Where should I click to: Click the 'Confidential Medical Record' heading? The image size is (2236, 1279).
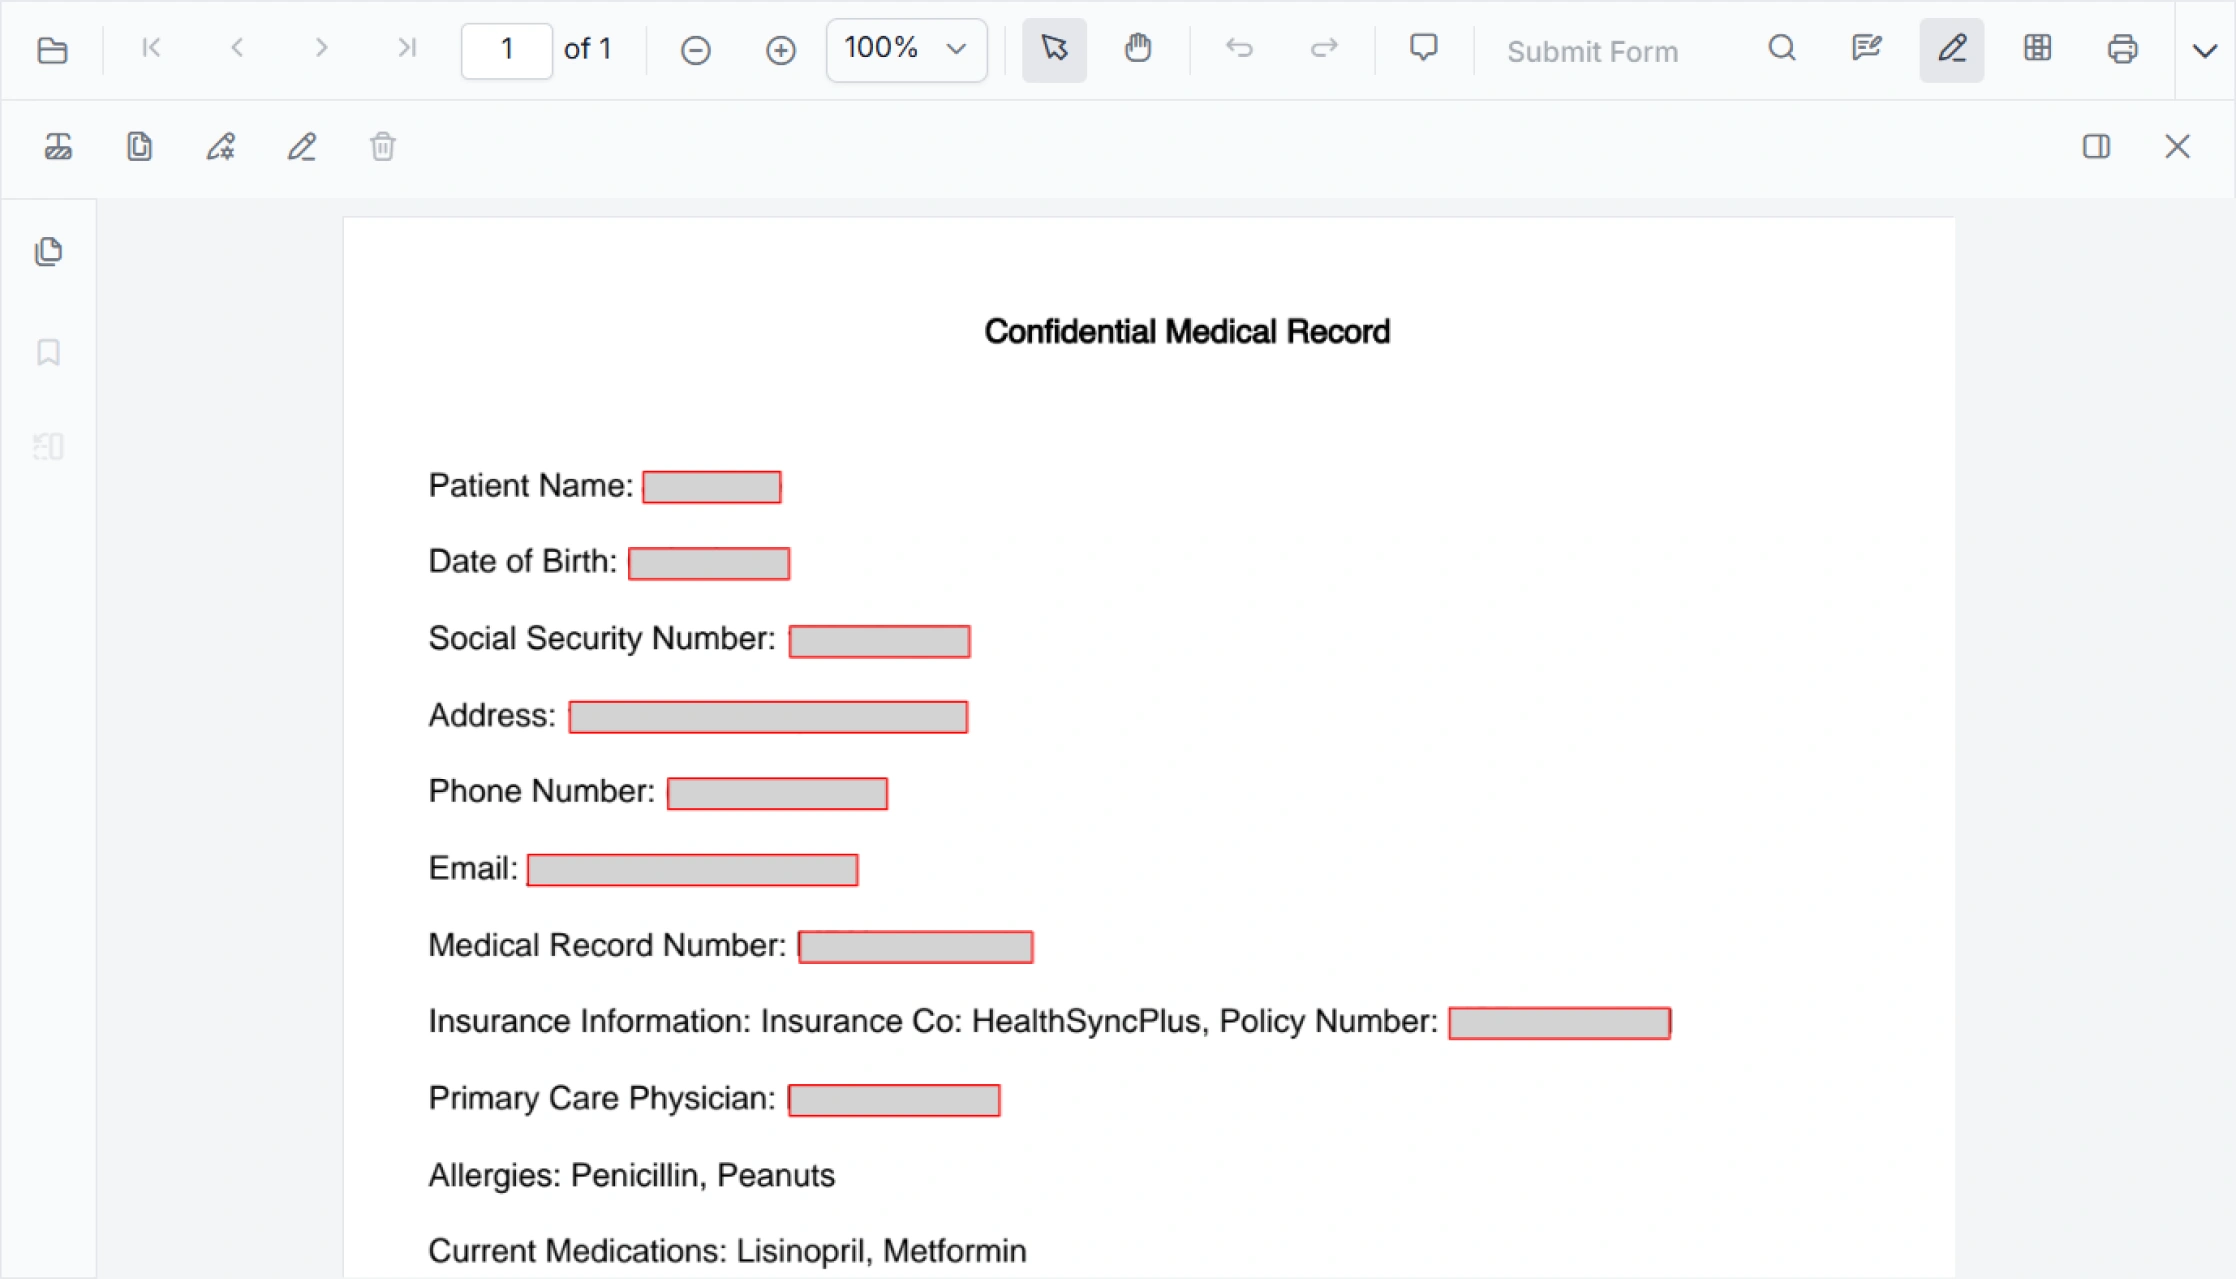[x=1187, y=331]
